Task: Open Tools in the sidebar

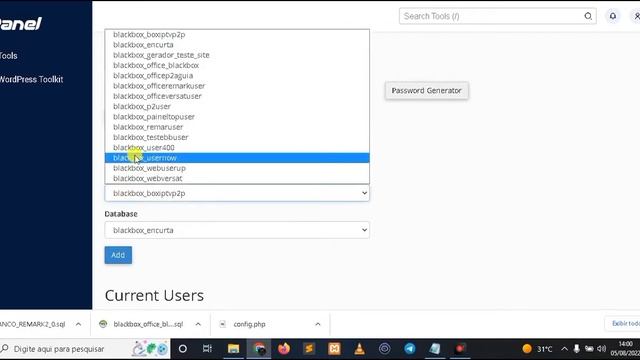Action: point(9,56)
